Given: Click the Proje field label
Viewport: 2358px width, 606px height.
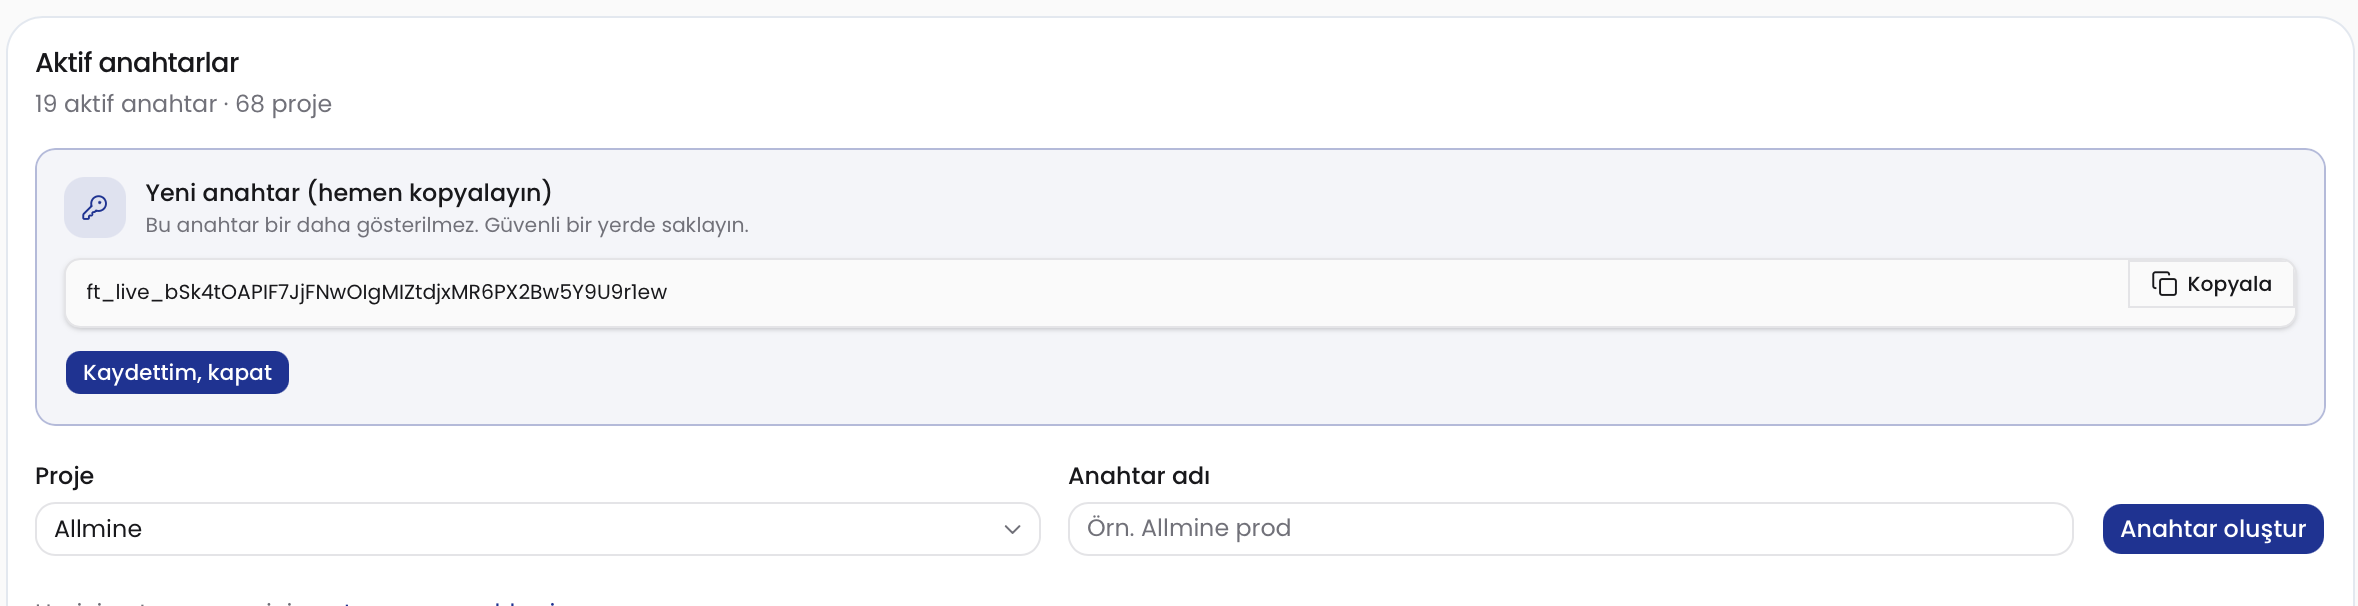Looking at the screenshot, I should pyautogui.click(x=64, y=476).
